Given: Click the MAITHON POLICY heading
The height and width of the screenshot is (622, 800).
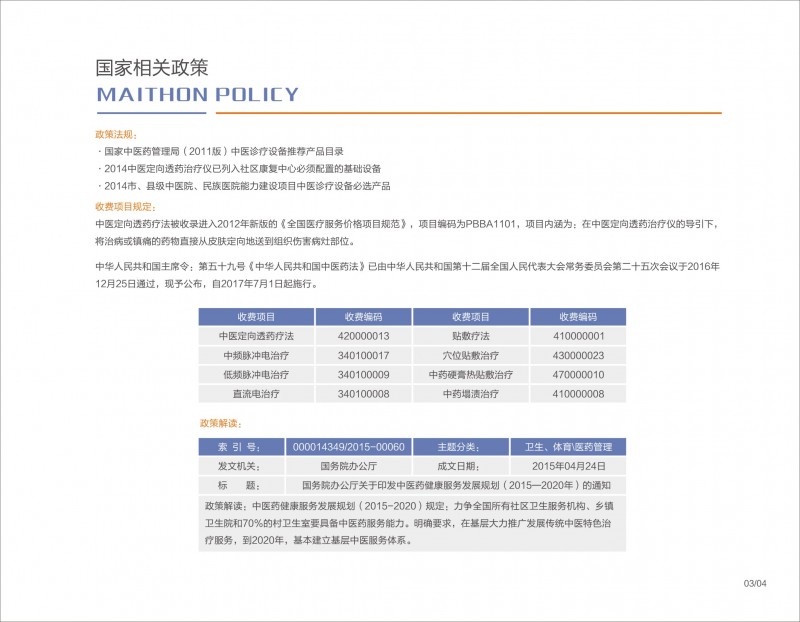Looking at the screenshot, I should tap(197, 95).
